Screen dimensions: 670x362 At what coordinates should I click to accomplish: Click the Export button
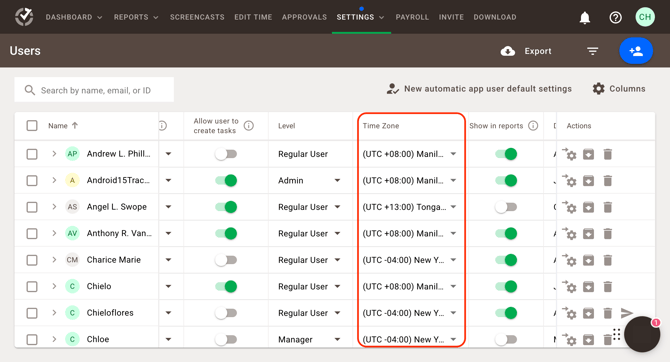(x=526, y=51)
